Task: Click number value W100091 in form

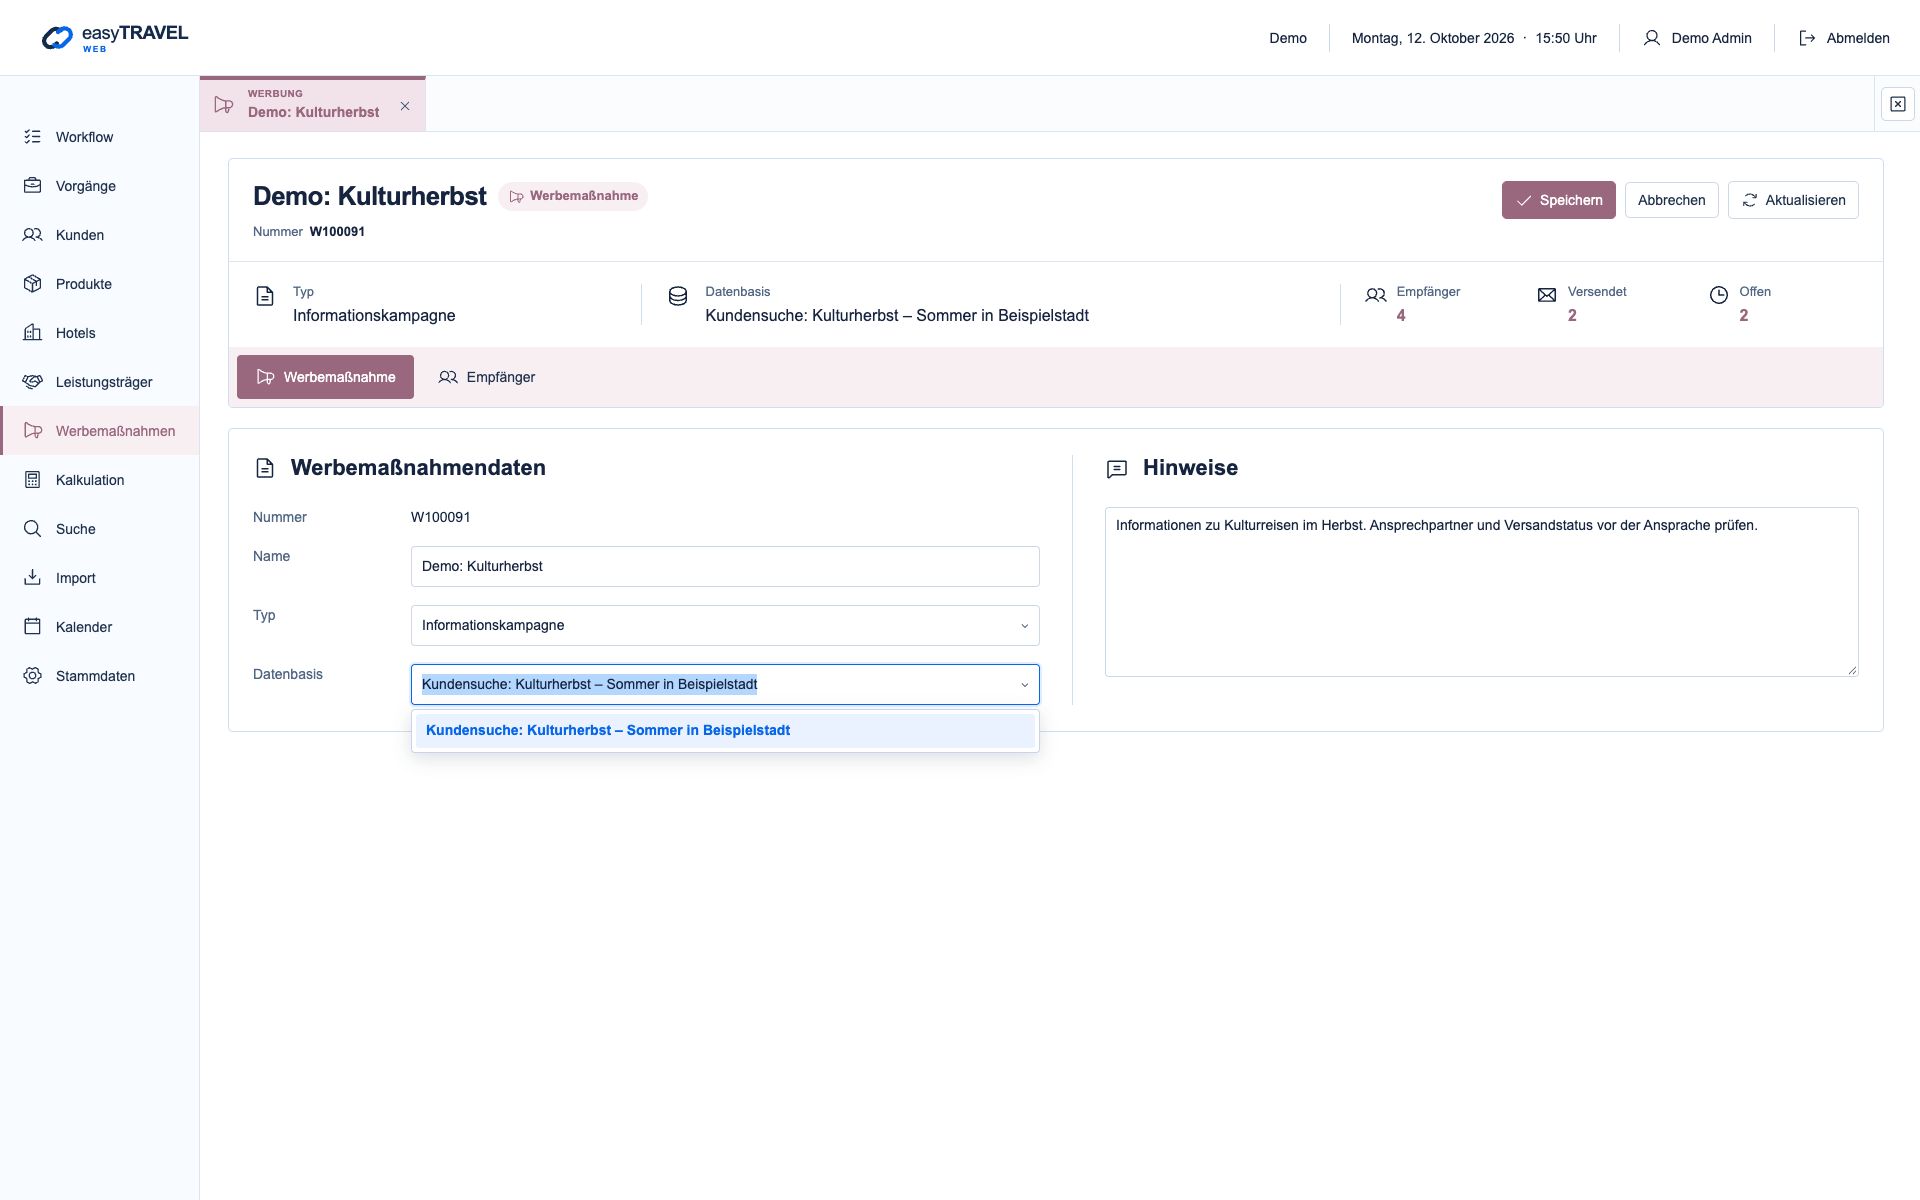Action: (x=440, y=517)
